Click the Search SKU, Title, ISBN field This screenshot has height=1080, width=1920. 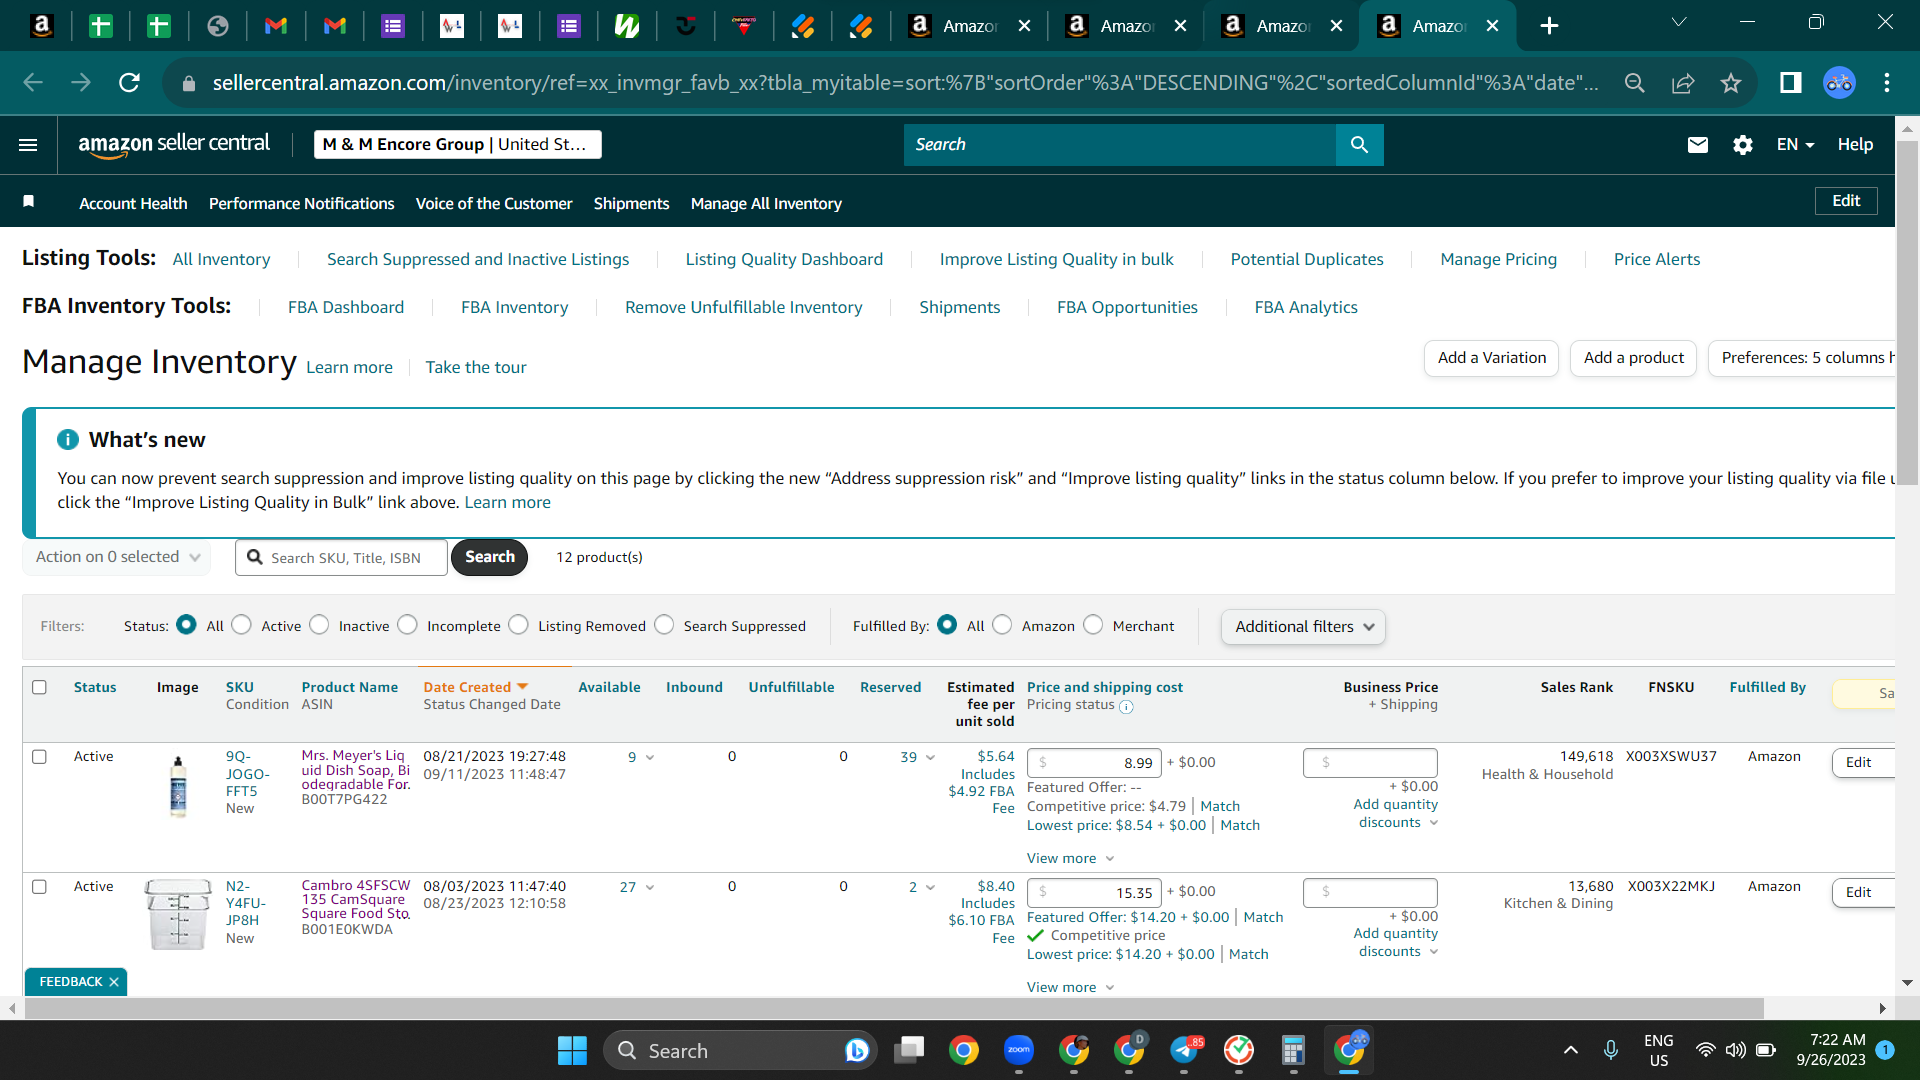tap(341, 558)
